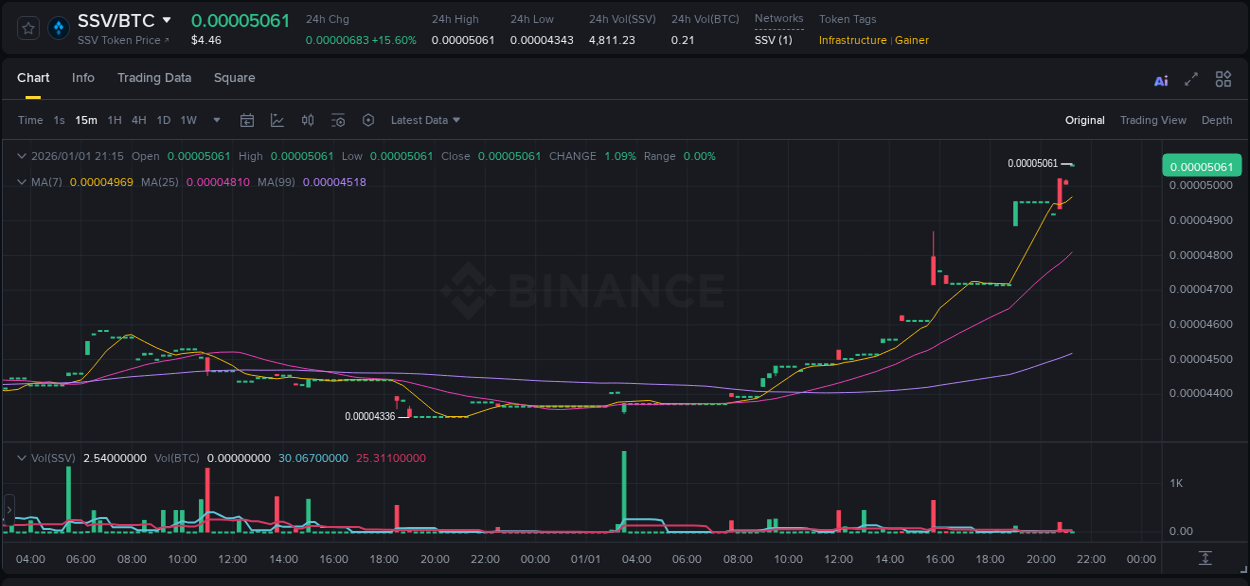1250x586 pixels.
Task: Open the chart style line-chart icon
Action: (277, 120)
